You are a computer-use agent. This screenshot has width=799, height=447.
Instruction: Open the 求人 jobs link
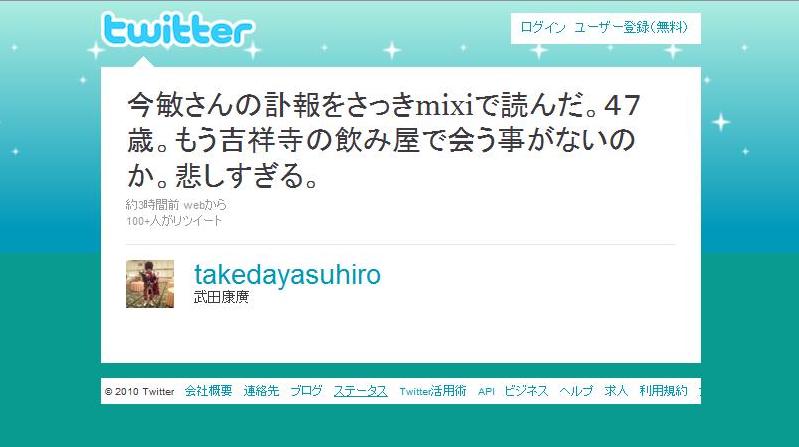[x=616, y=391]
